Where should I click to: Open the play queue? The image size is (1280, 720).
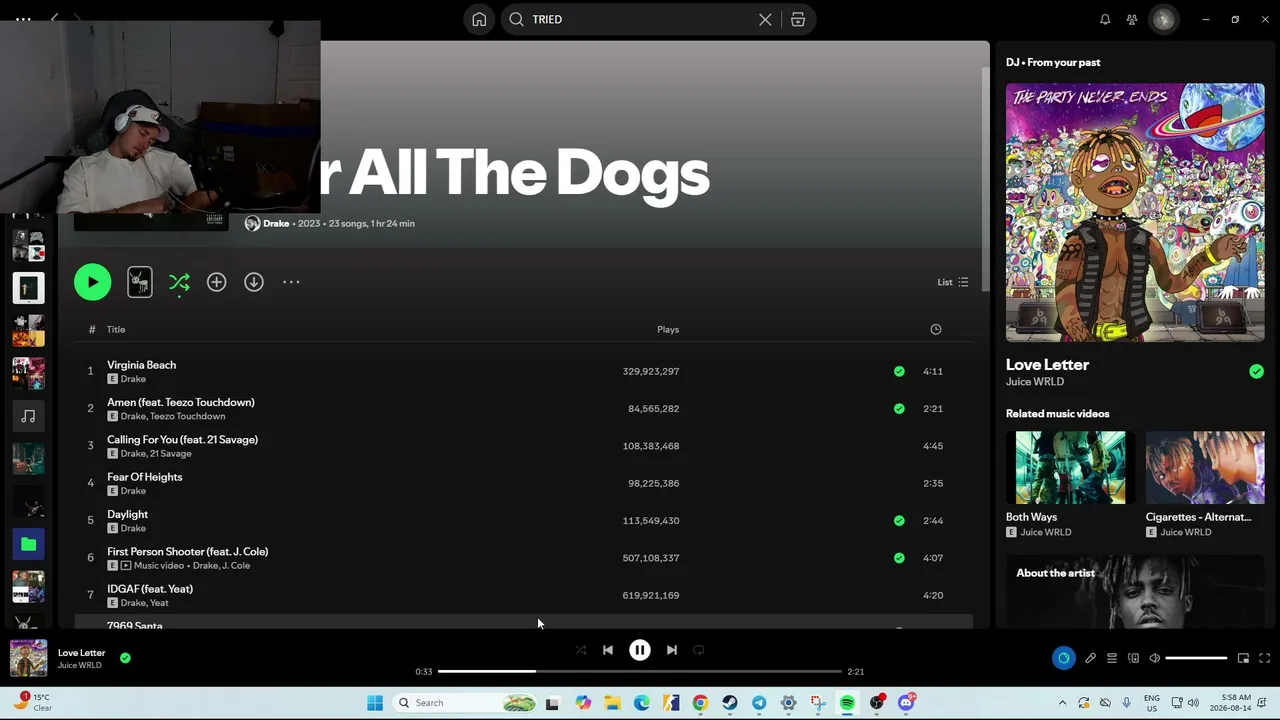coord(1112,658)
